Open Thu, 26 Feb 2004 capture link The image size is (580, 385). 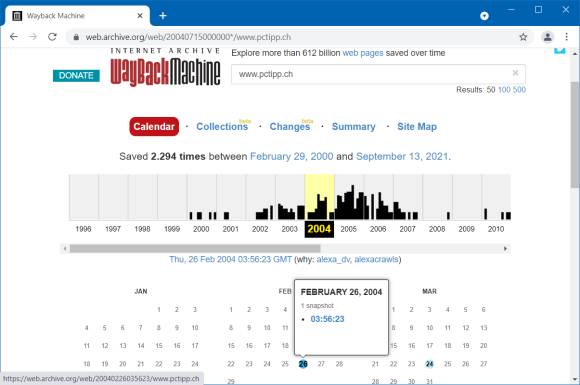coord(230,259)
